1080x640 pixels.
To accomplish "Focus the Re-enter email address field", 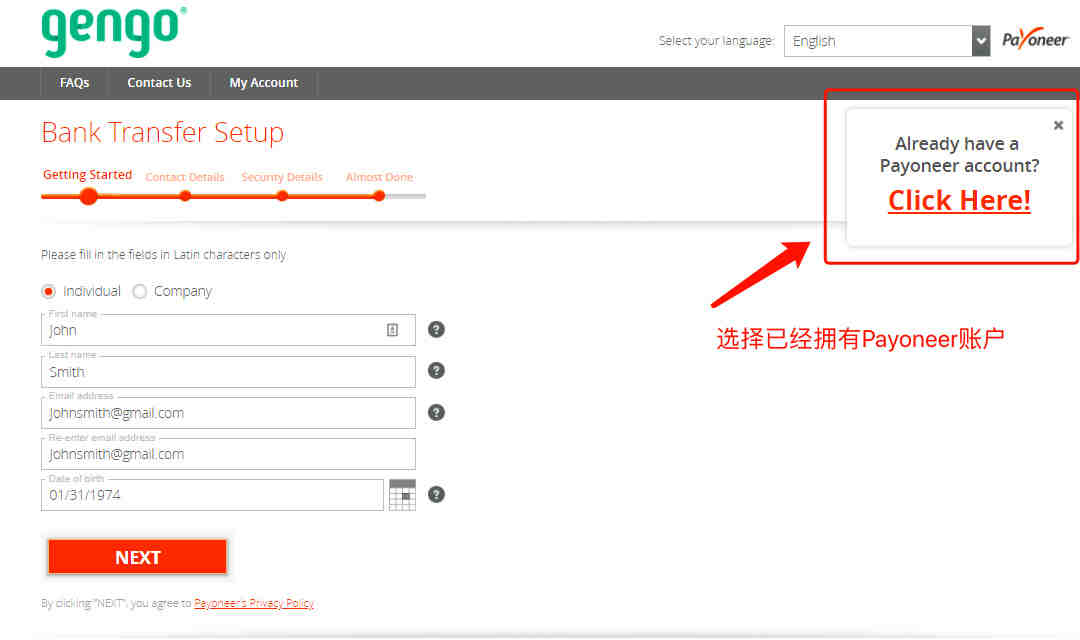I will coord(228,454).
